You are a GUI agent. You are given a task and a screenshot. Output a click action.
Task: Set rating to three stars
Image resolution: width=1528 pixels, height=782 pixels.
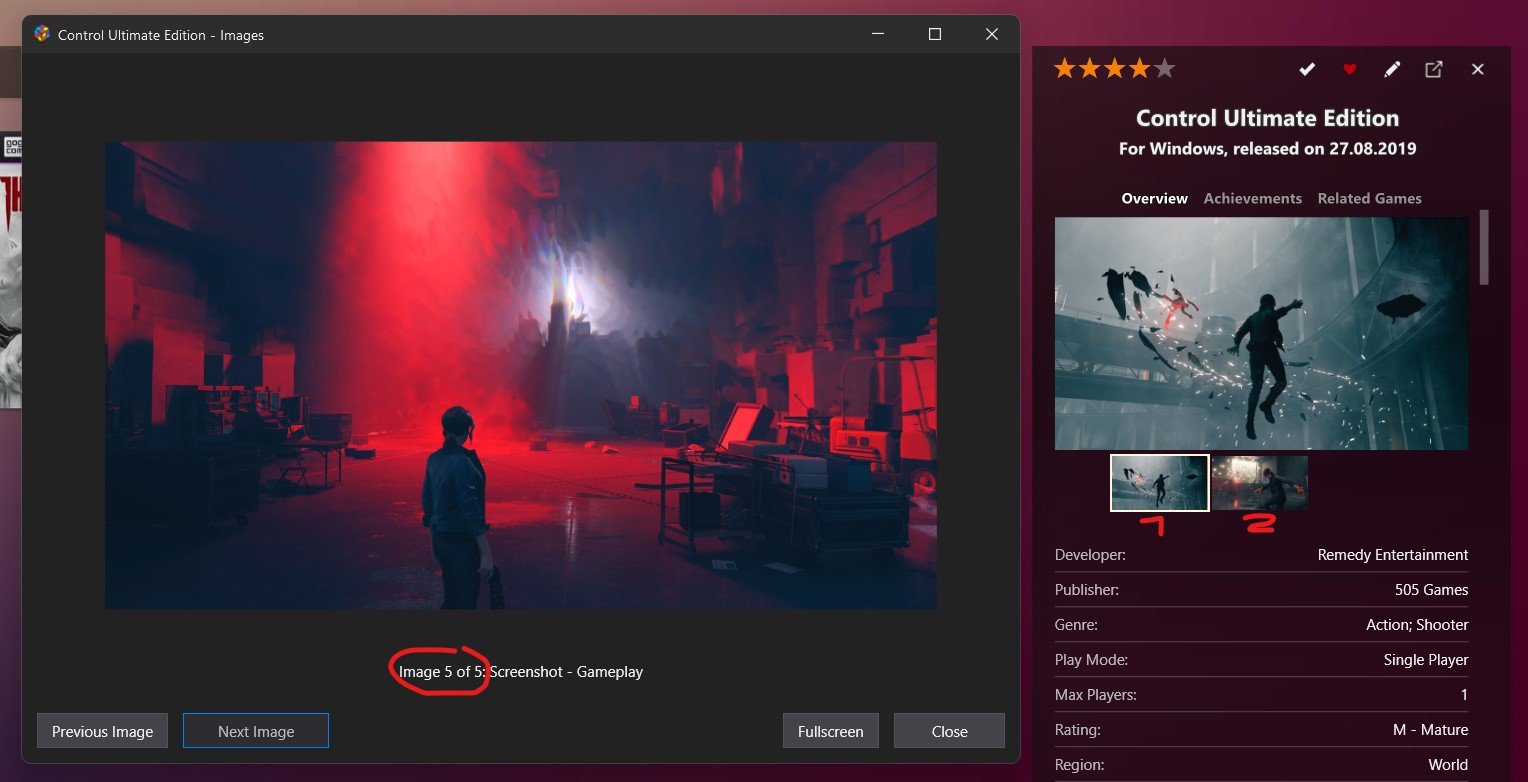[1114, 68]
